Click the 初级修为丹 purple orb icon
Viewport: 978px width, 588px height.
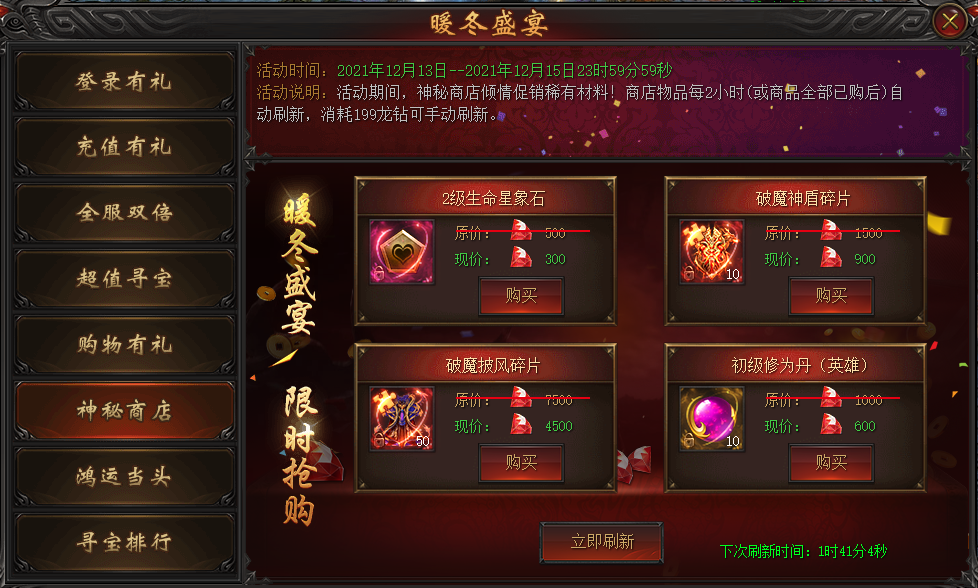coord(712,418)
